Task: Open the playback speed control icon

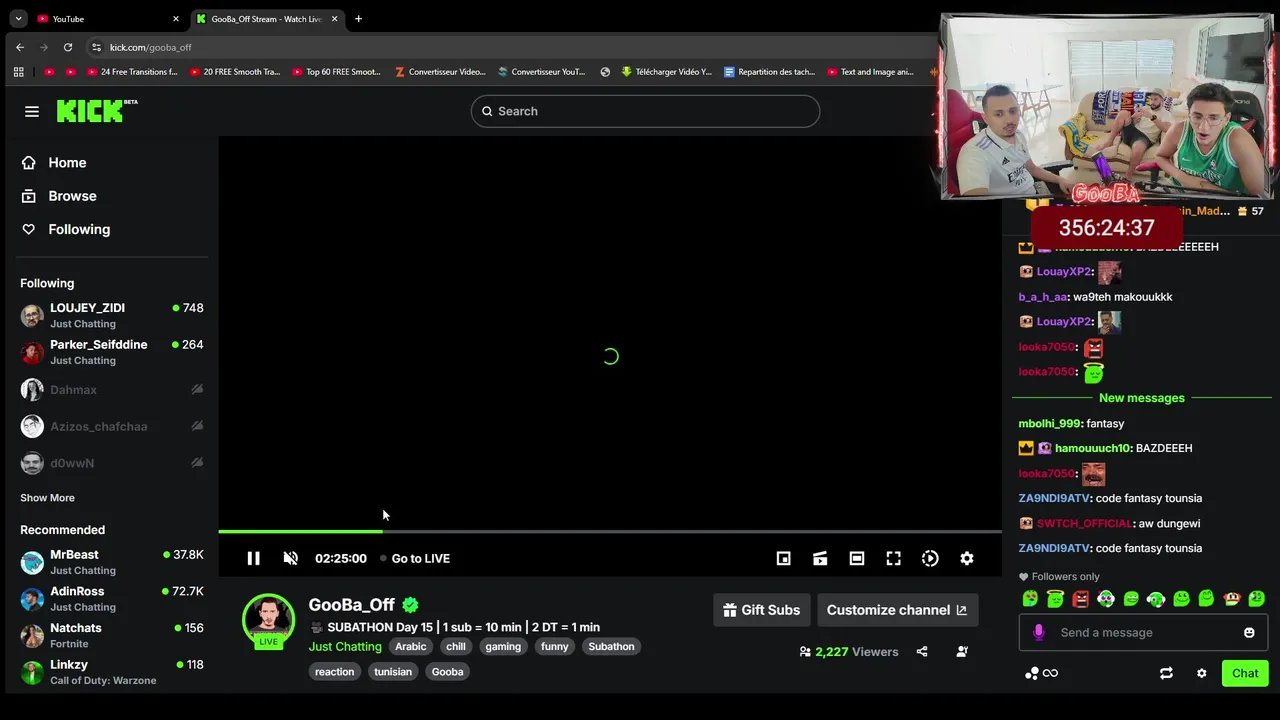Action: pyautogui.click(x=930, y=558)
